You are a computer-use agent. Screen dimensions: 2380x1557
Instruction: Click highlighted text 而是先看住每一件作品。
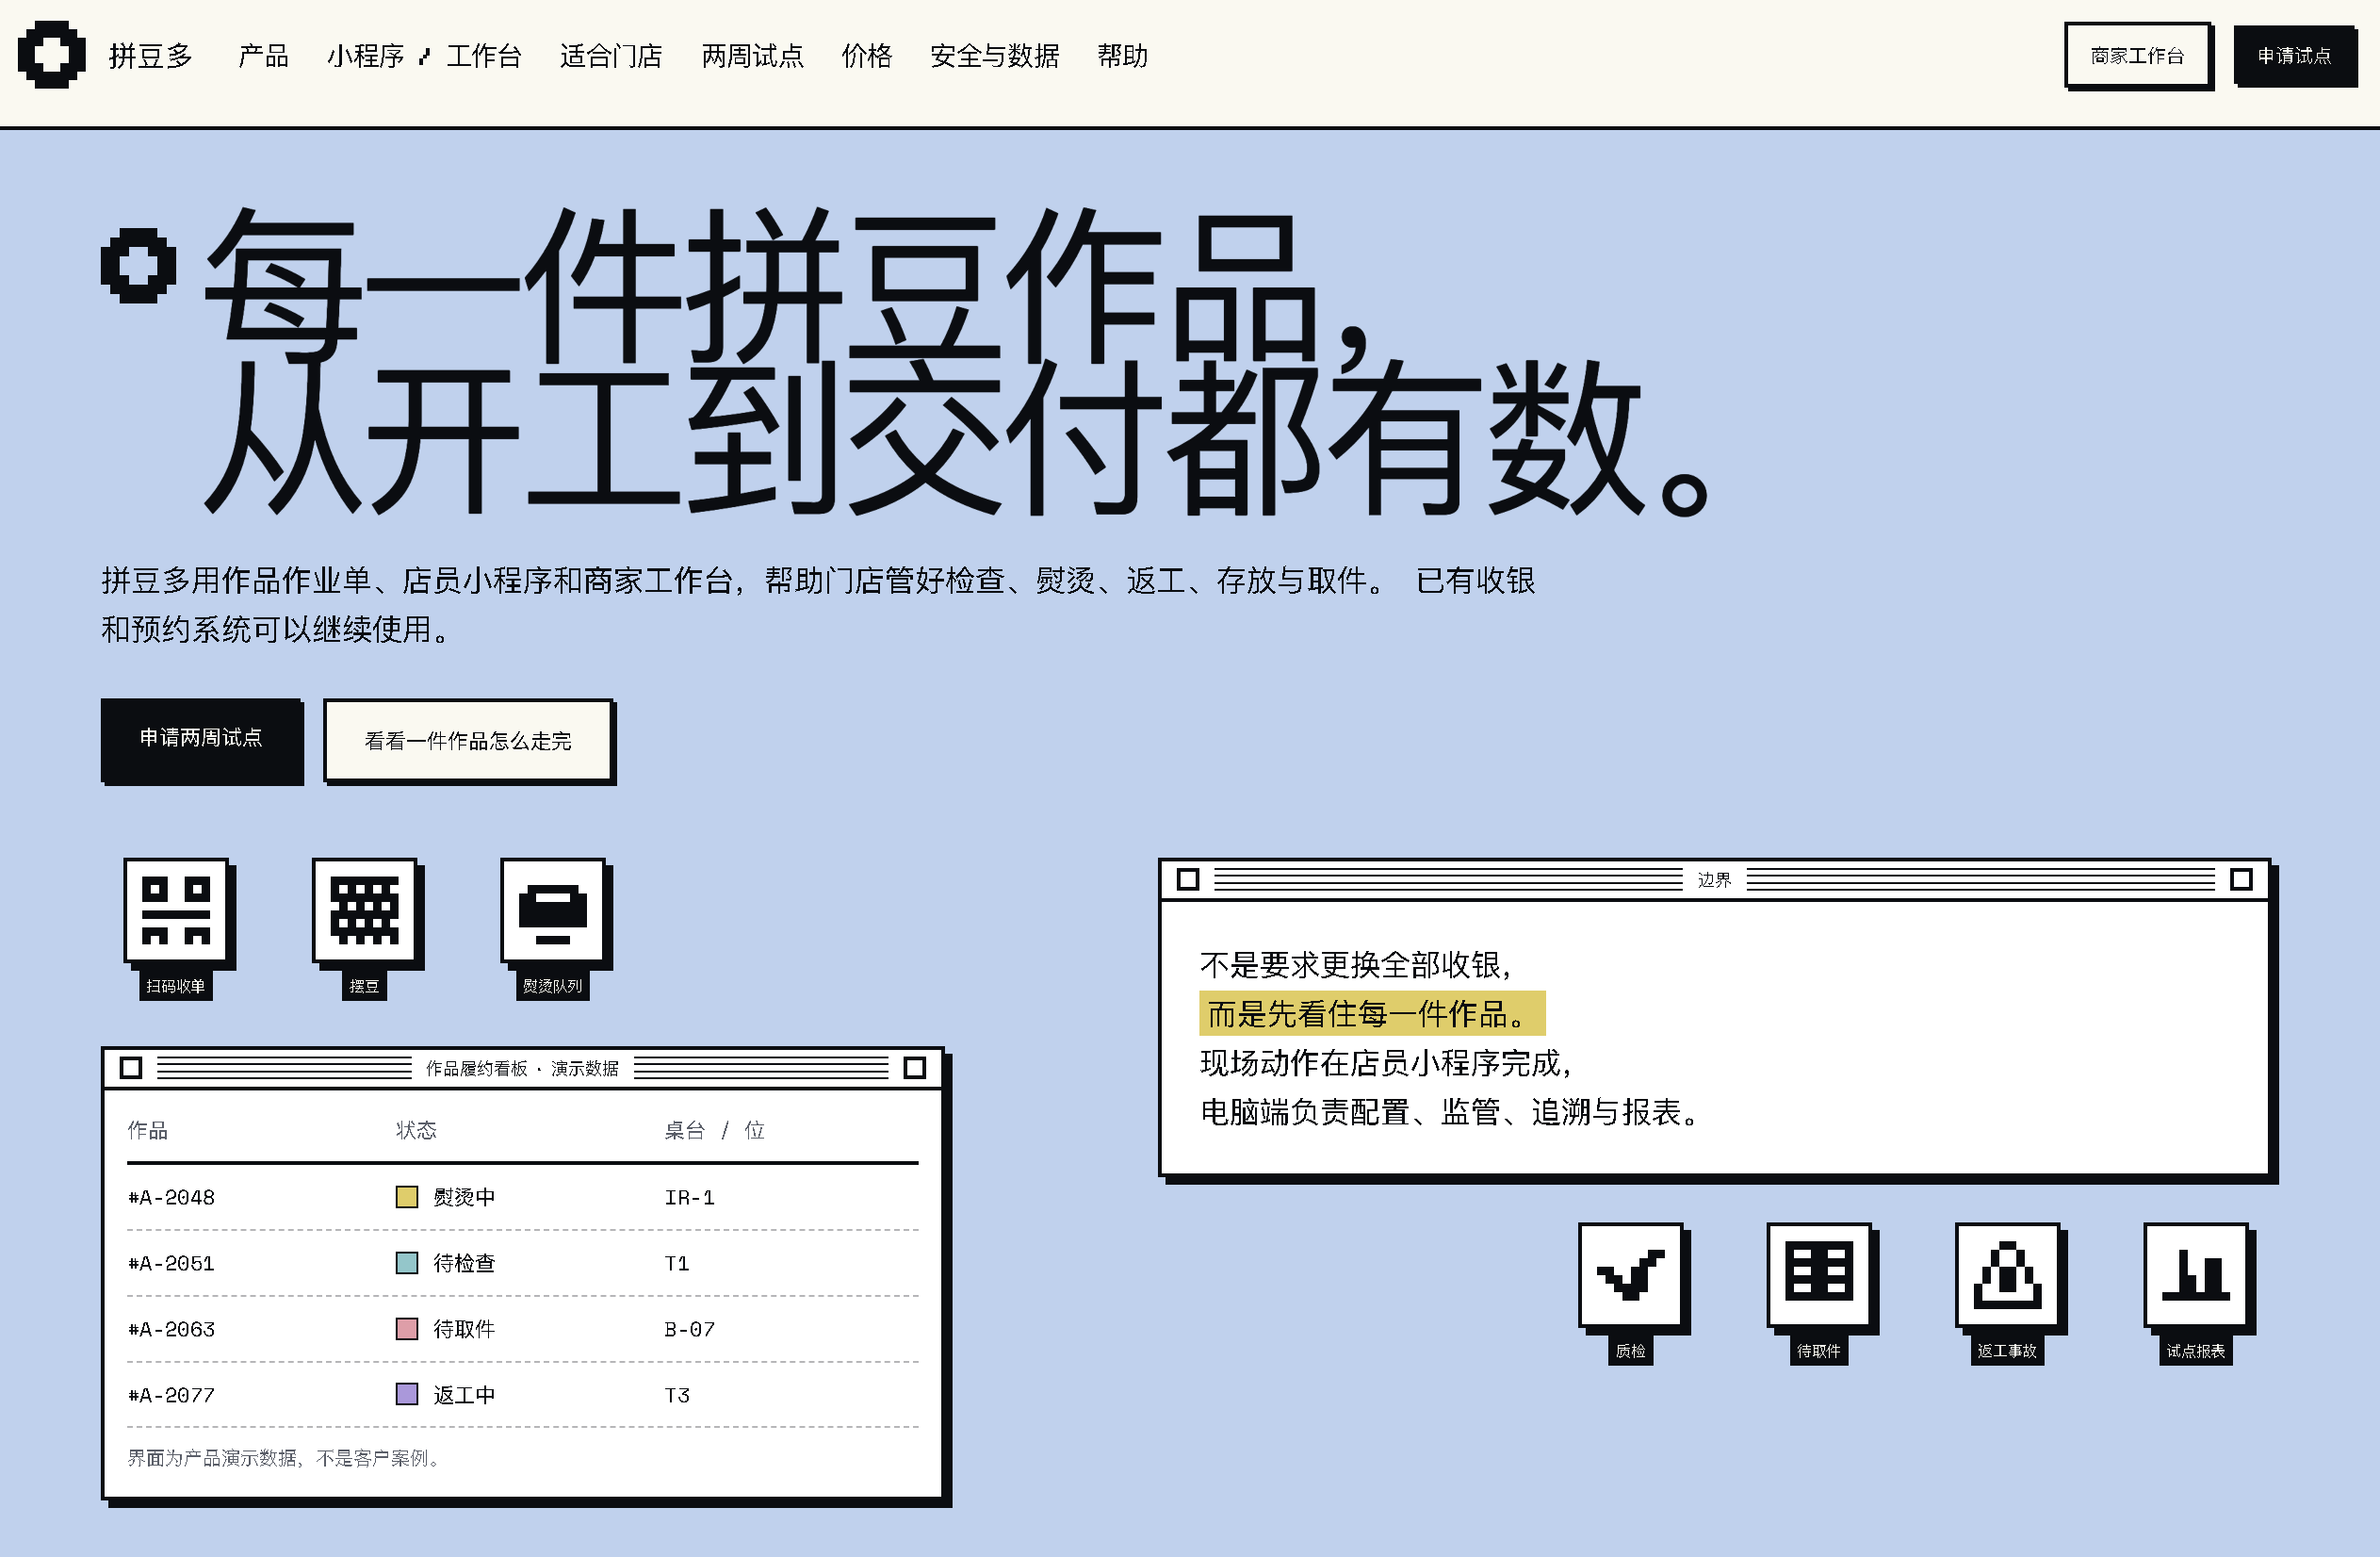click(1372, 1013)
